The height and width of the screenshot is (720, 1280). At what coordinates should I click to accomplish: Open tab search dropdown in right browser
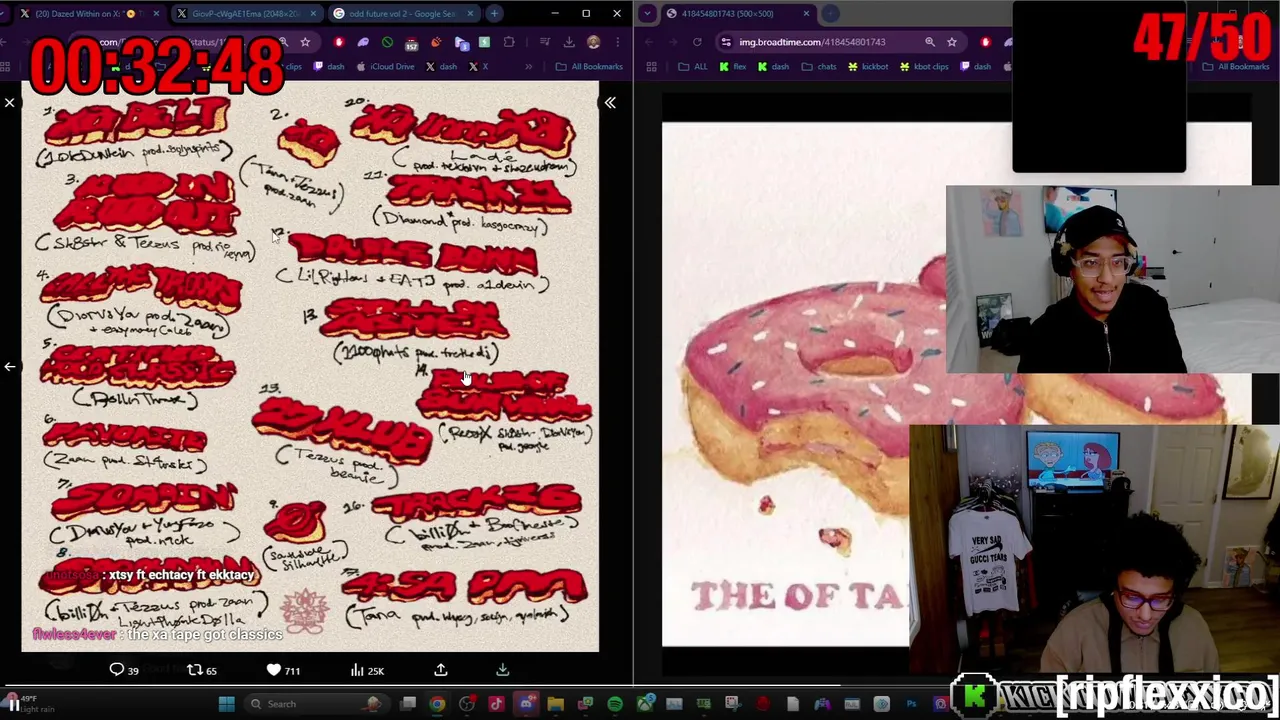[x=647, y=14]
